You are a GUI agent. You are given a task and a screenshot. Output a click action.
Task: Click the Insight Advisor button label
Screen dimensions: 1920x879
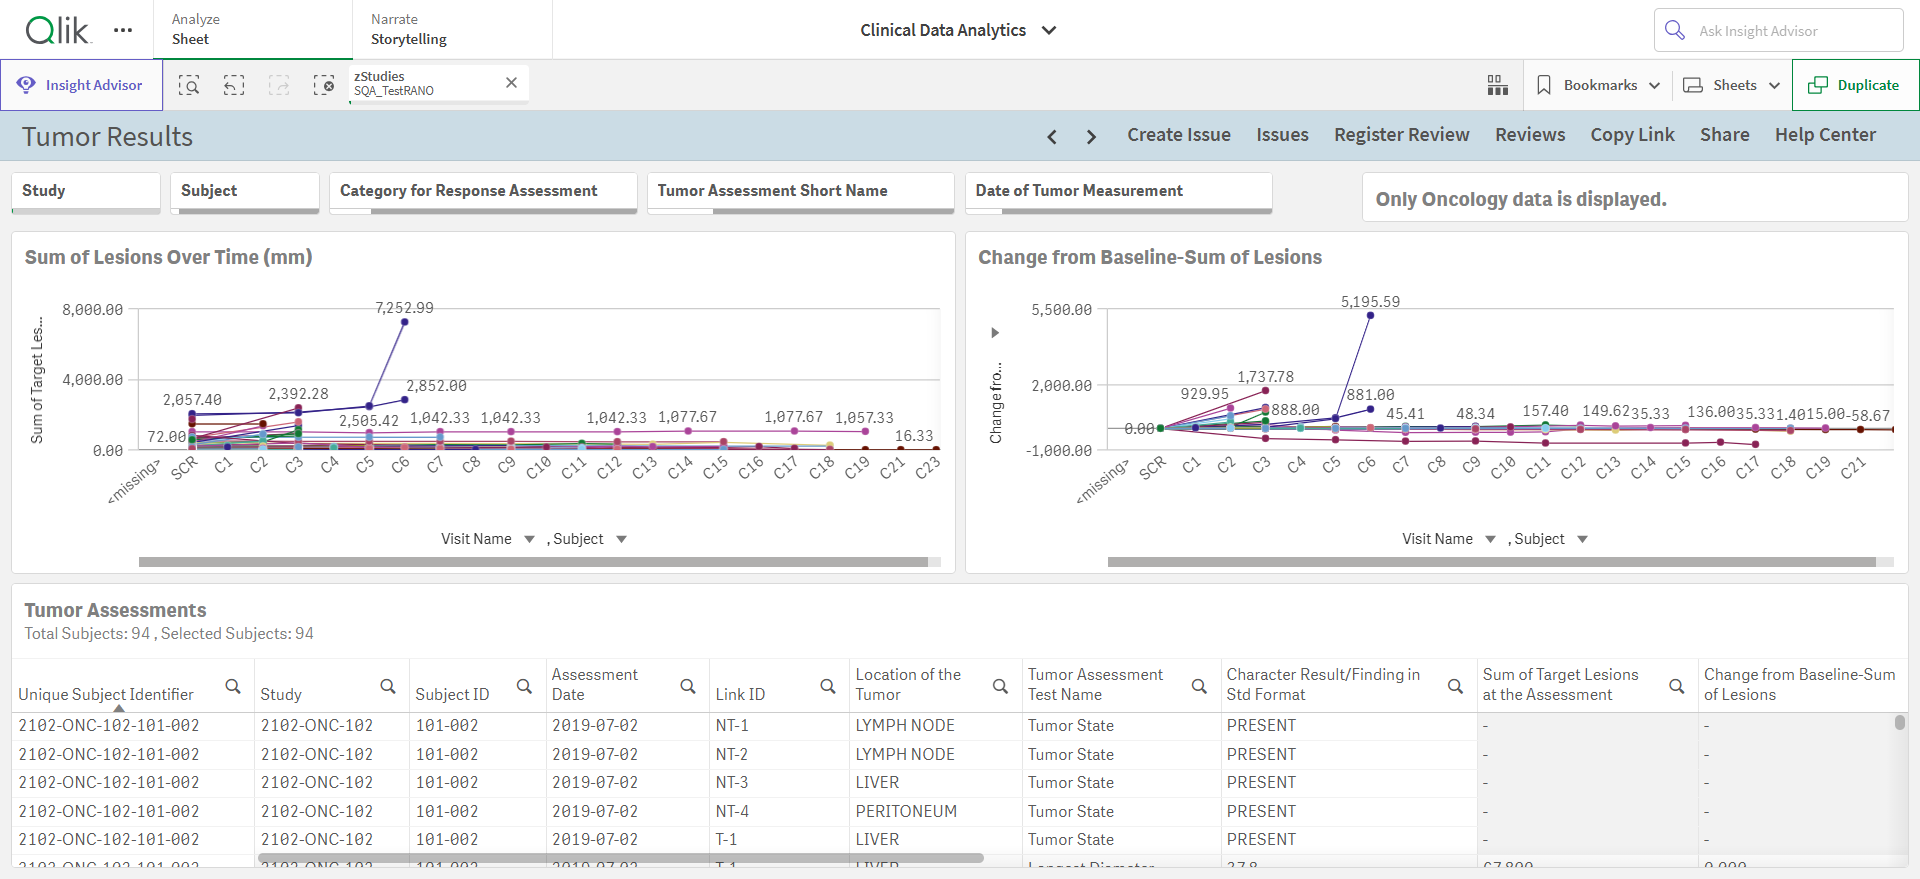94,85
